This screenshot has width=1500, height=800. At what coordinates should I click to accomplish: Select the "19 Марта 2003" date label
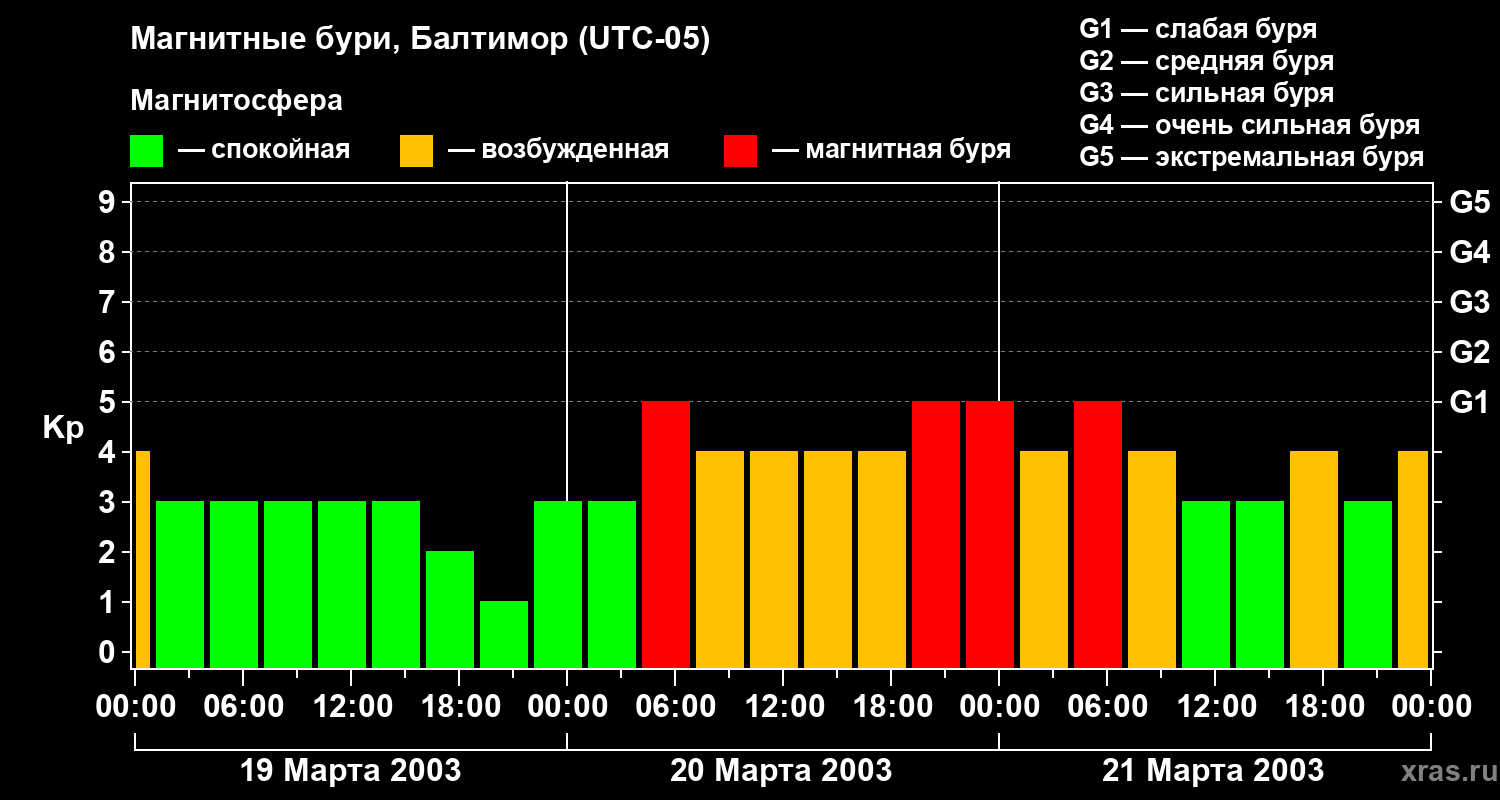tap(351, 771)
